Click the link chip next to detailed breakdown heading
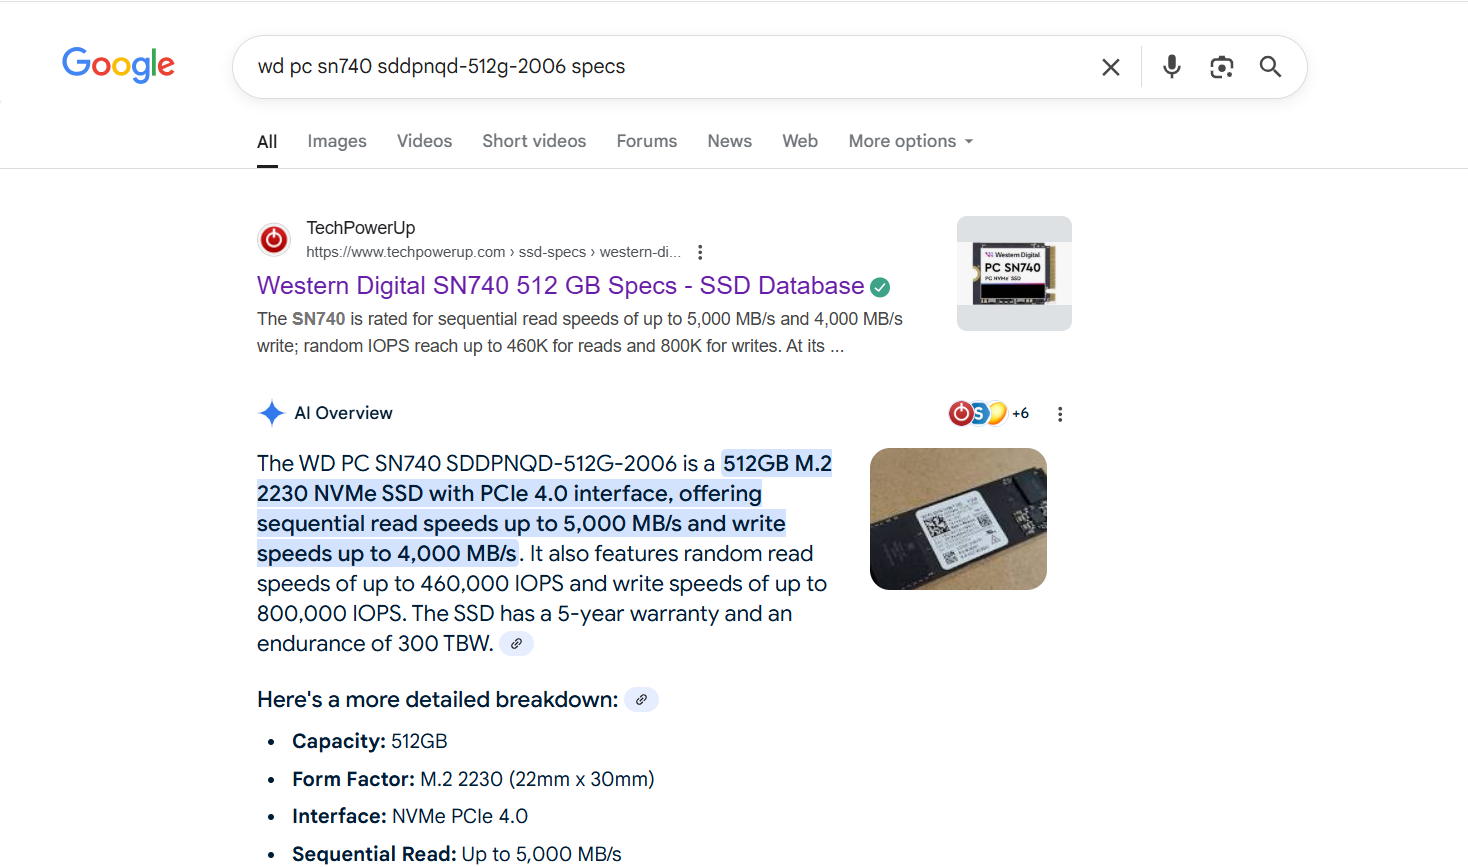Image resolution: width=1468 pixels, height=867 pixels. click(640, 699)
